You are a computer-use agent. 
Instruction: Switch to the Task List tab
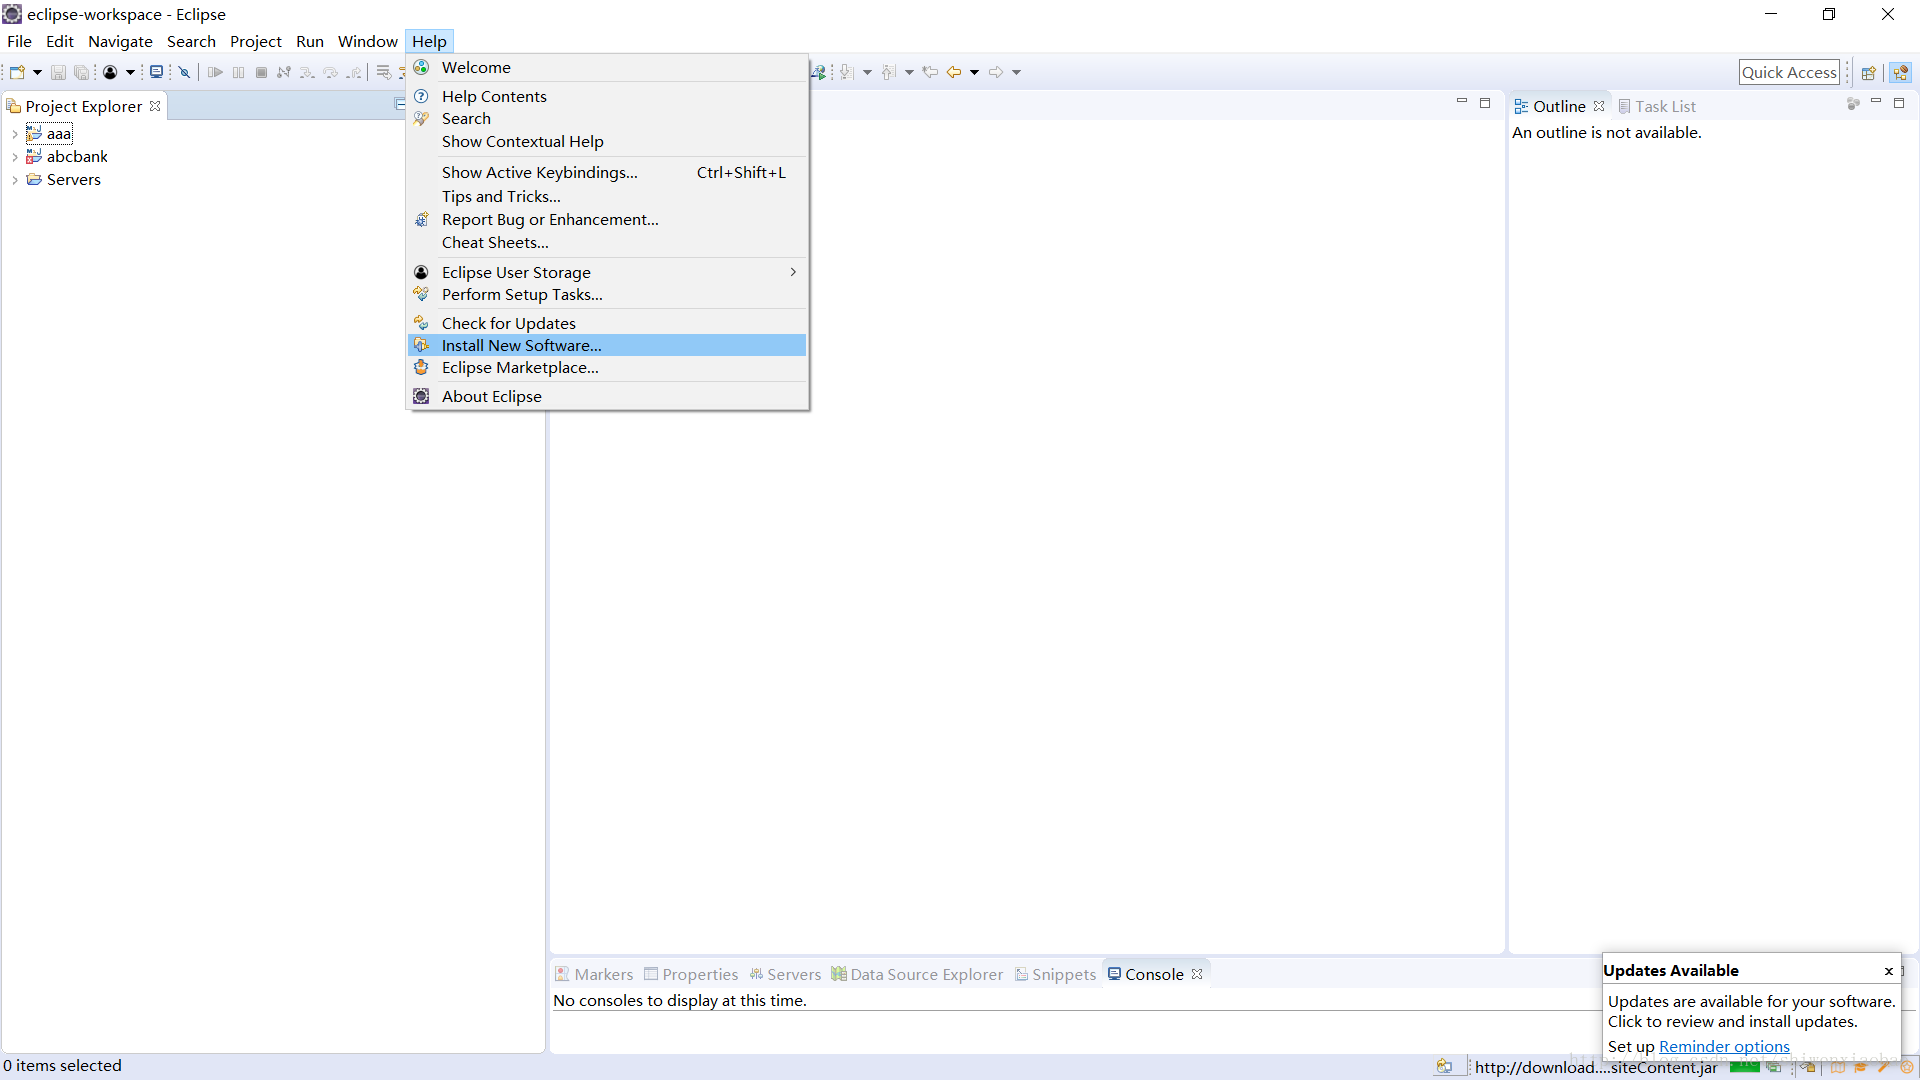1656,106
